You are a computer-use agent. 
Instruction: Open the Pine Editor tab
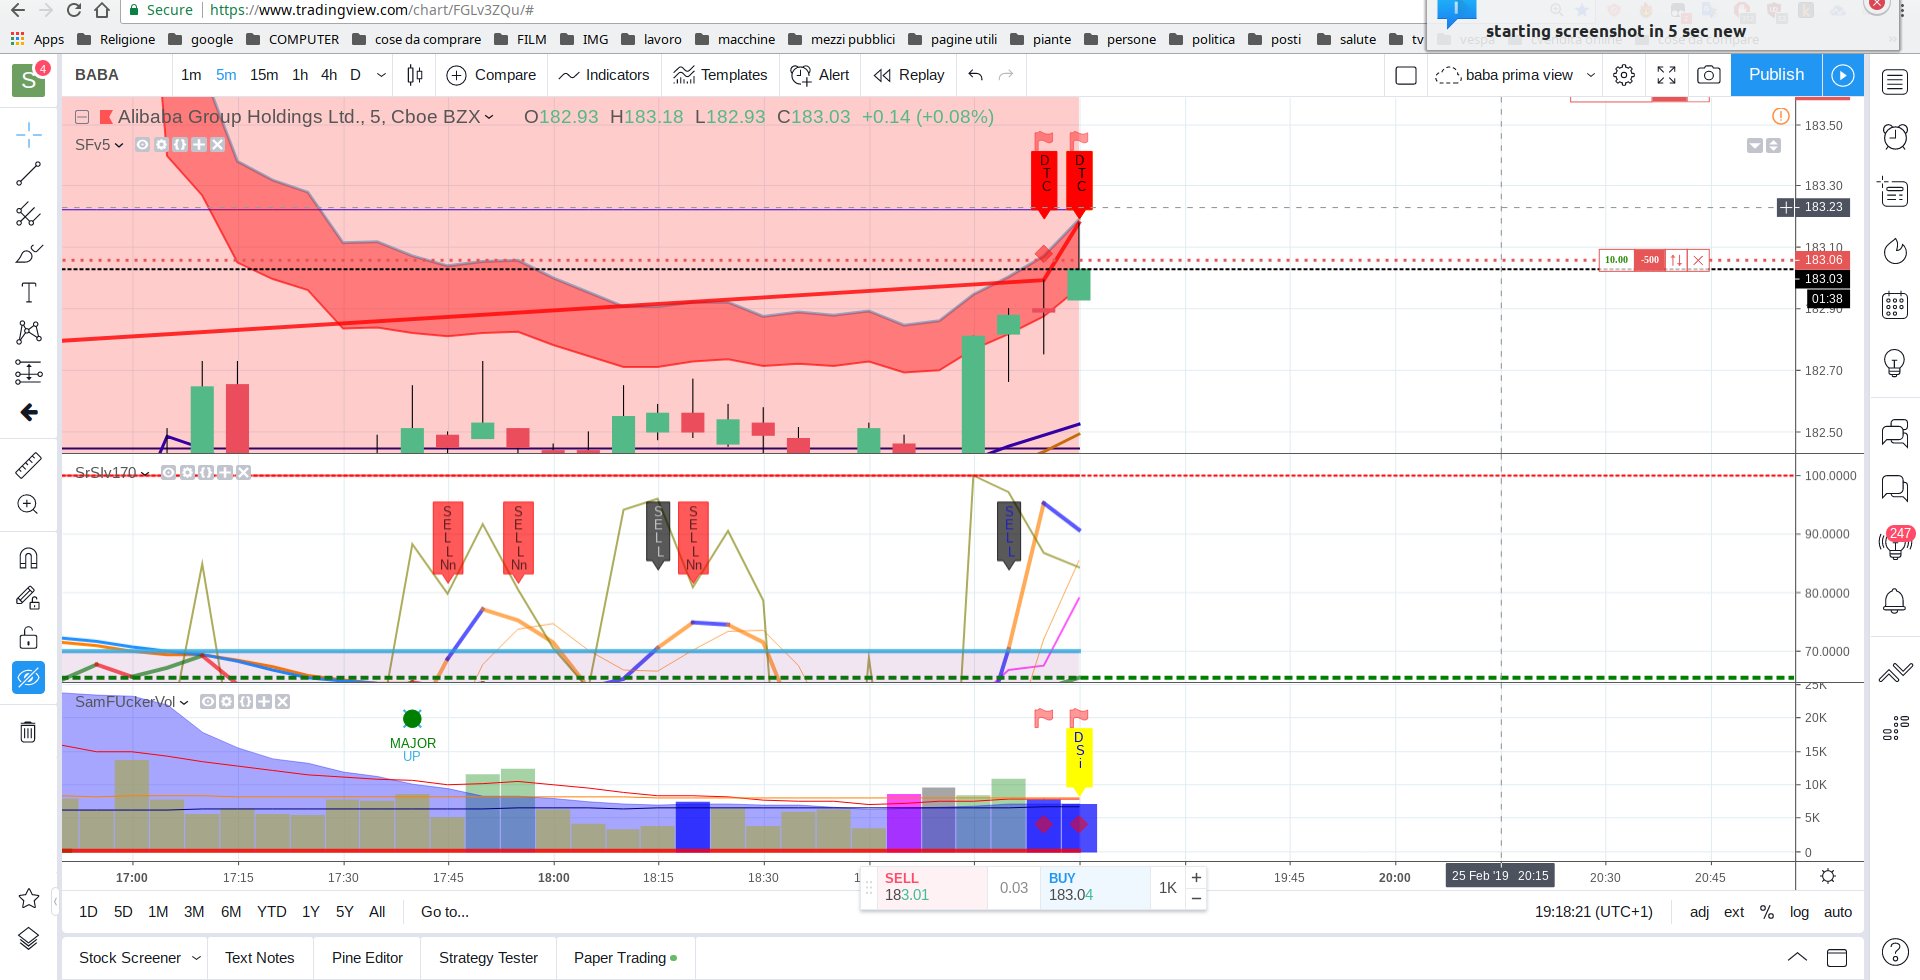pyautogui.click(x=367, y=958)
